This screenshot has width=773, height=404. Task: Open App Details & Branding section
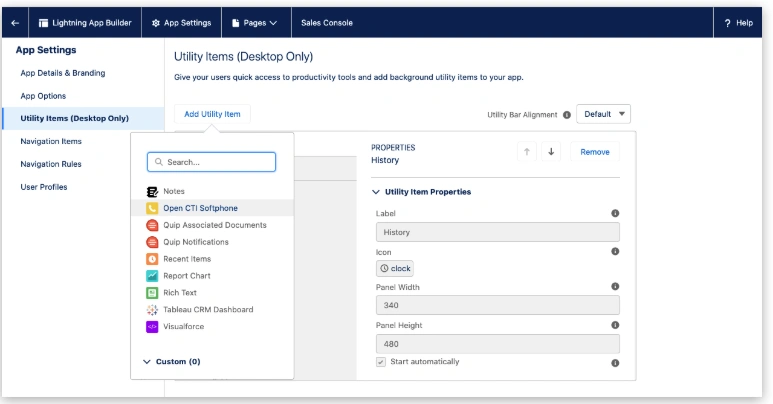(x=62, y=73)
